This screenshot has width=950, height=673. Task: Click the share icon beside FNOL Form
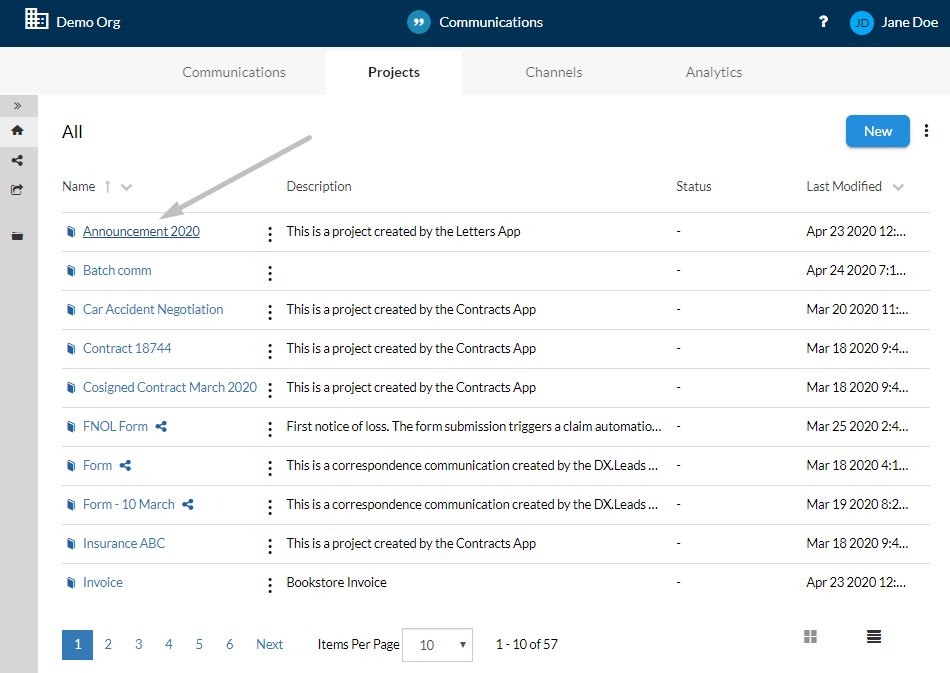click(161, 426)
